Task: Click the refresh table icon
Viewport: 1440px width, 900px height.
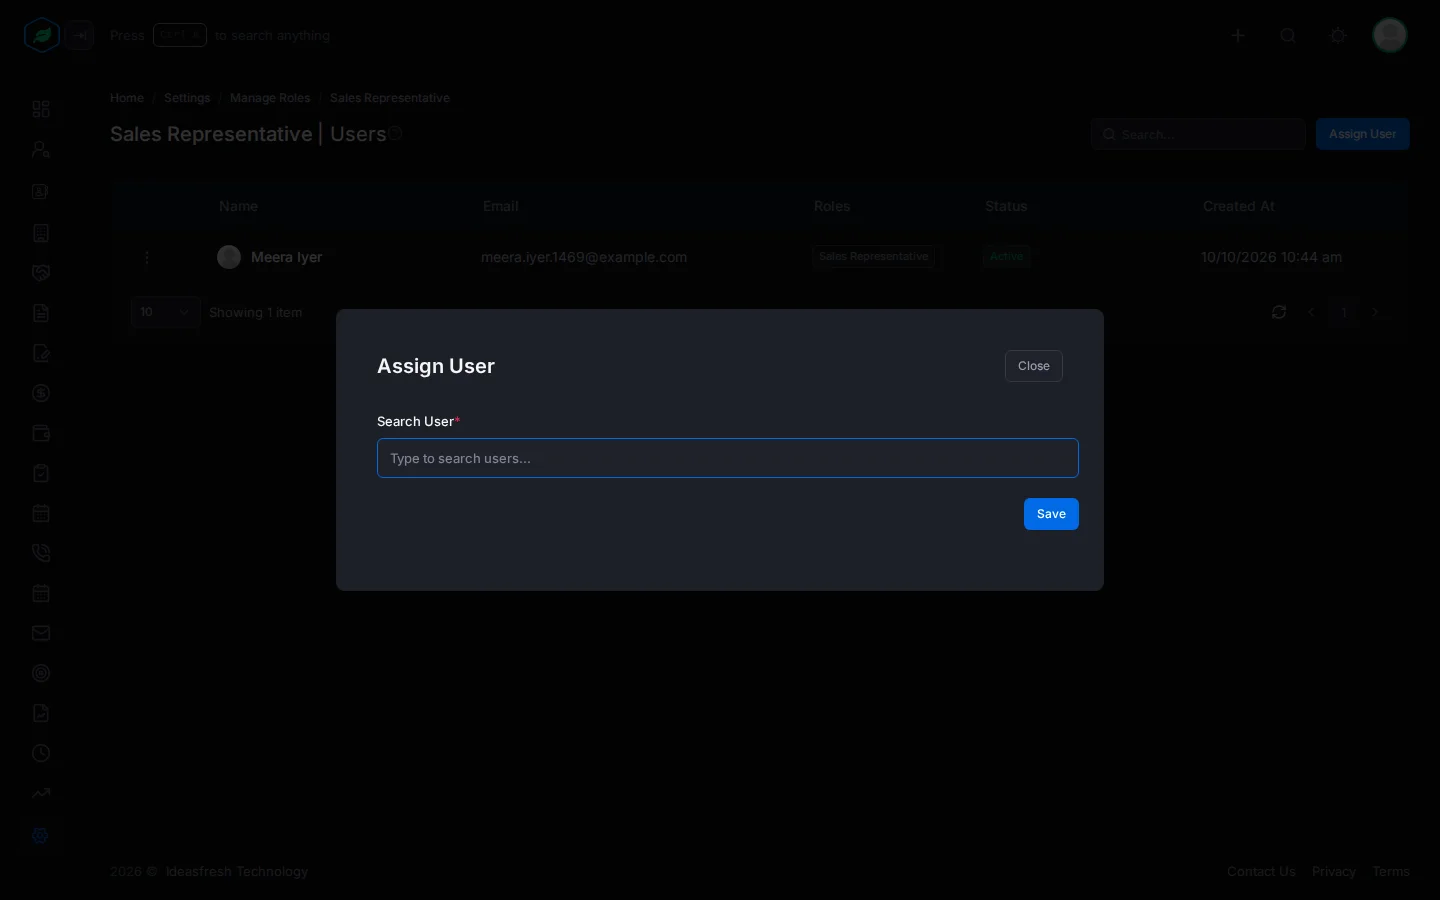Action: point(1279,312)
